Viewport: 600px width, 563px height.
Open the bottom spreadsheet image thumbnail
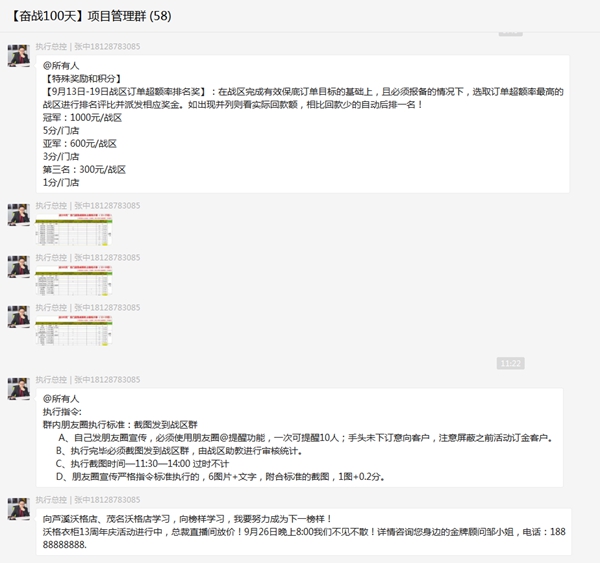(74, 330)
